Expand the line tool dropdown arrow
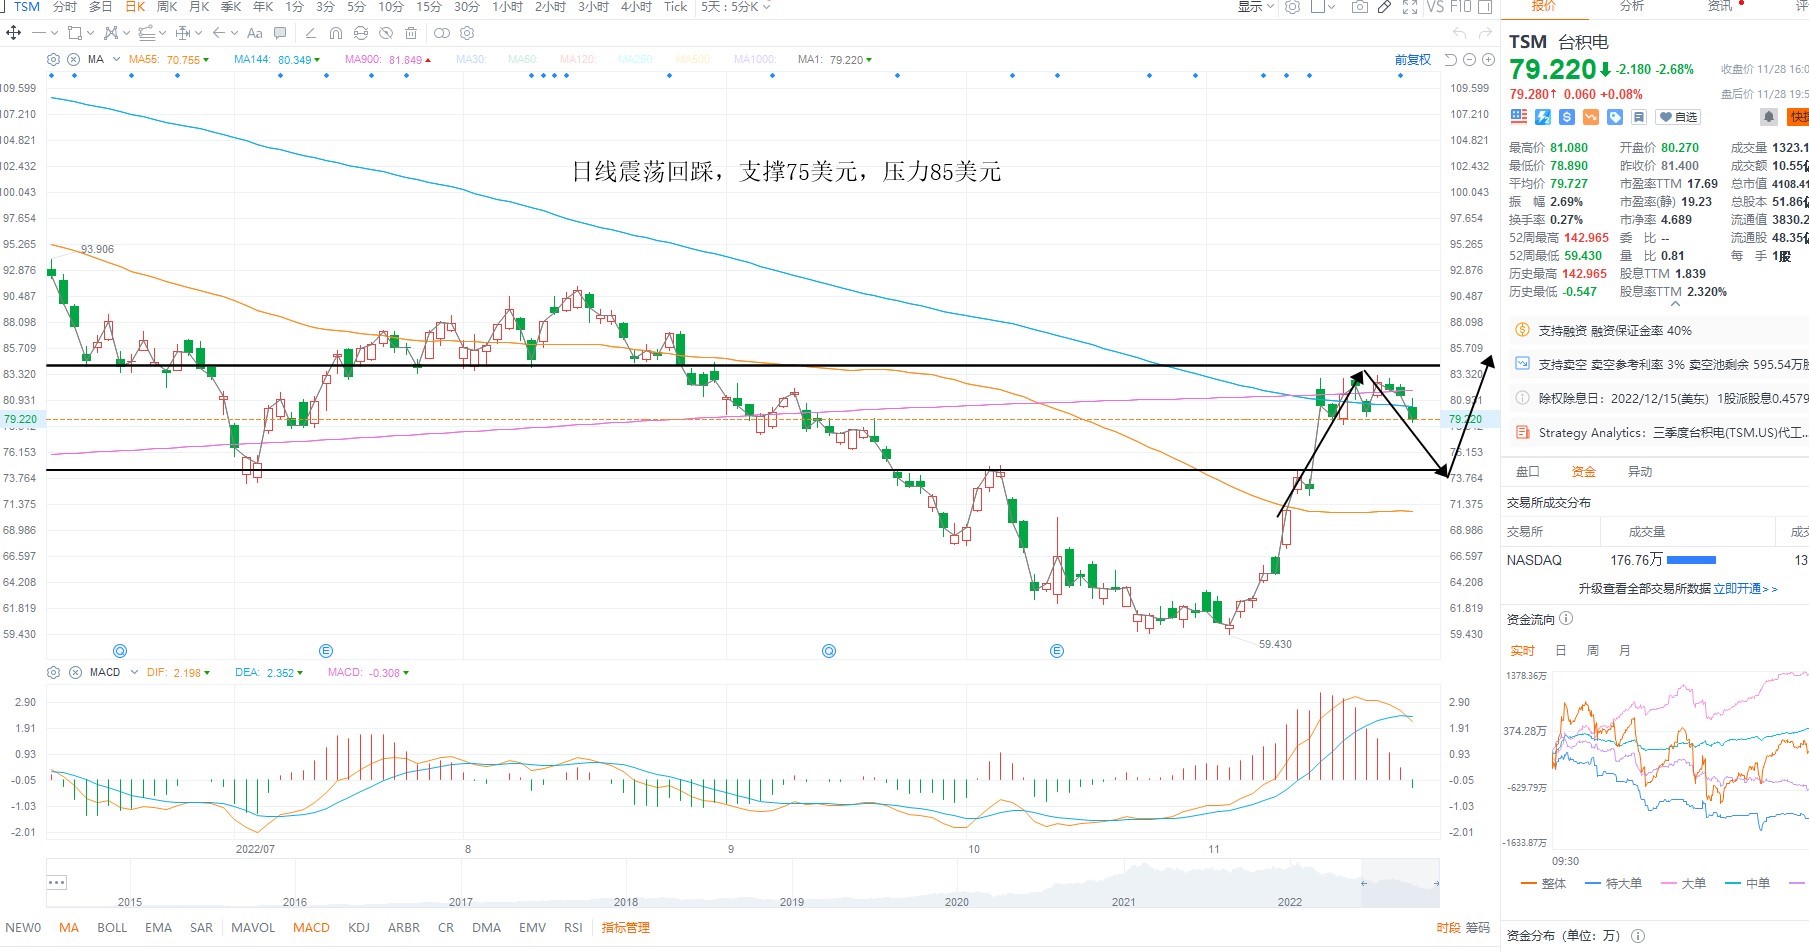The width and height of the screenshot is (1809, 952). point(54,33)
